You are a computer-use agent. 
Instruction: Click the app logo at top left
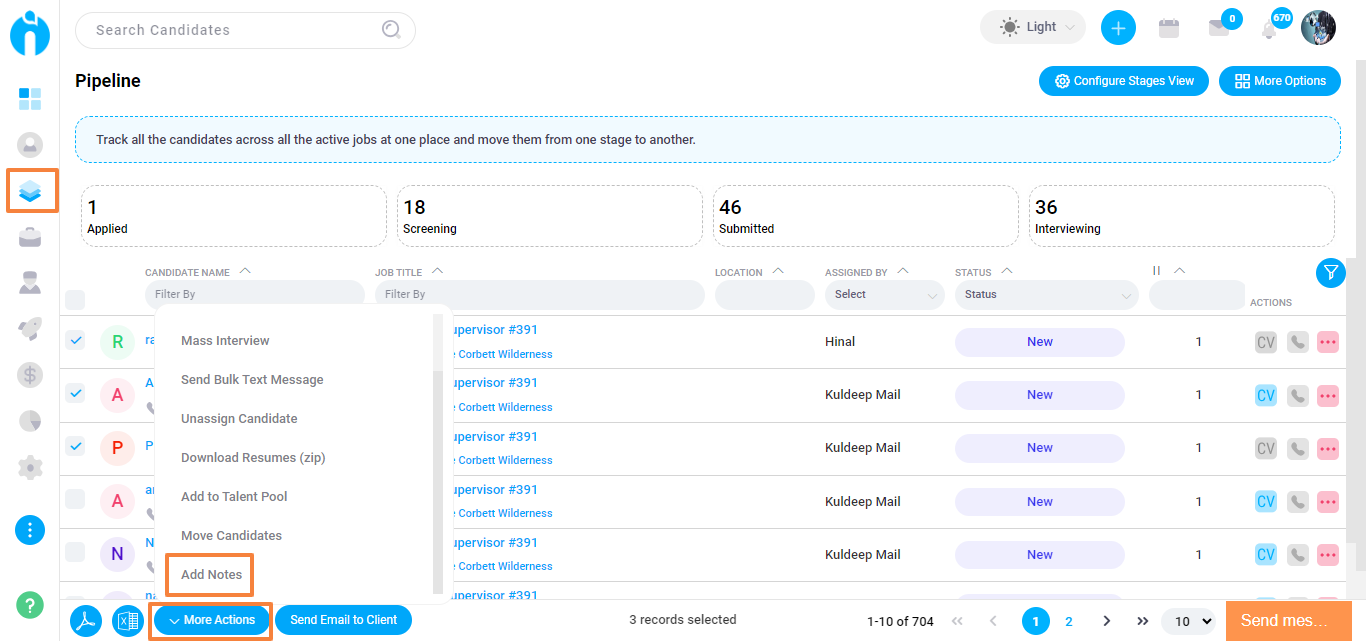pyautogui.click(x=30, y=32)
